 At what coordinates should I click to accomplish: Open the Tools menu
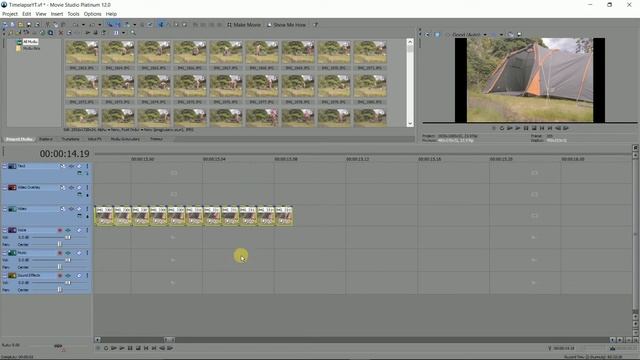coord(73,14)
